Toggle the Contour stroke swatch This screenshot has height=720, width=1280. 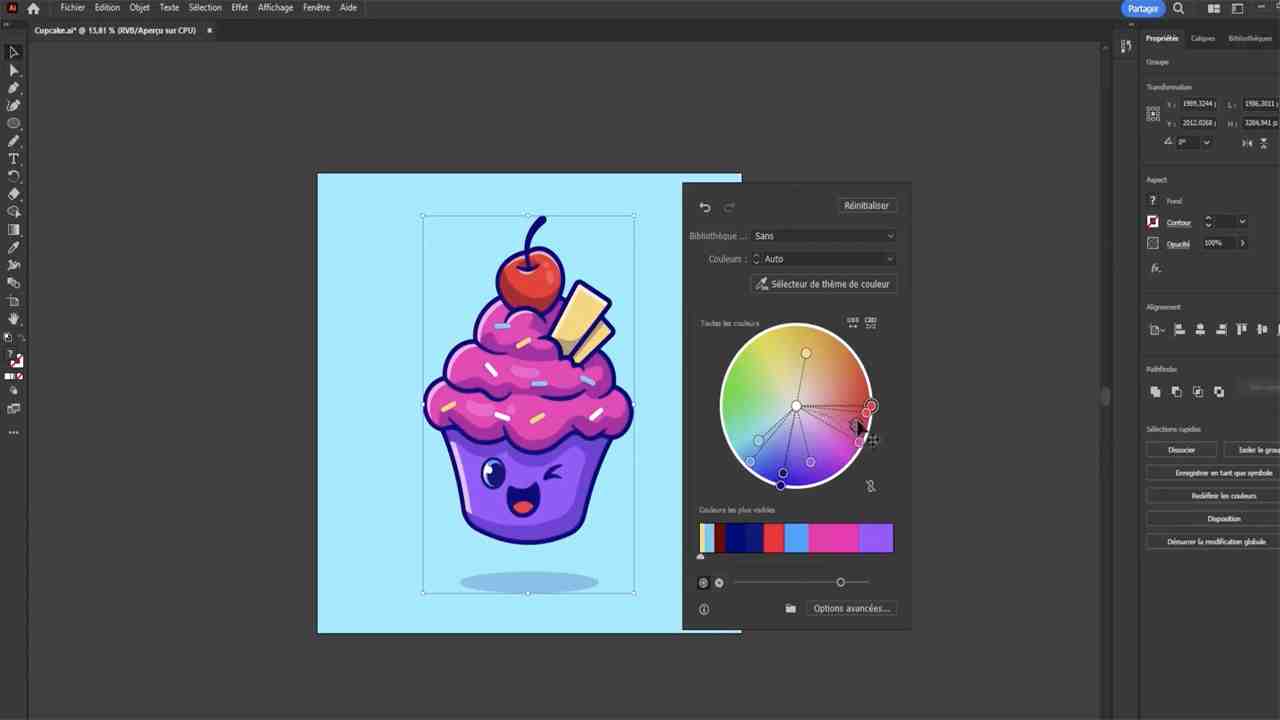coord(1153,222)
